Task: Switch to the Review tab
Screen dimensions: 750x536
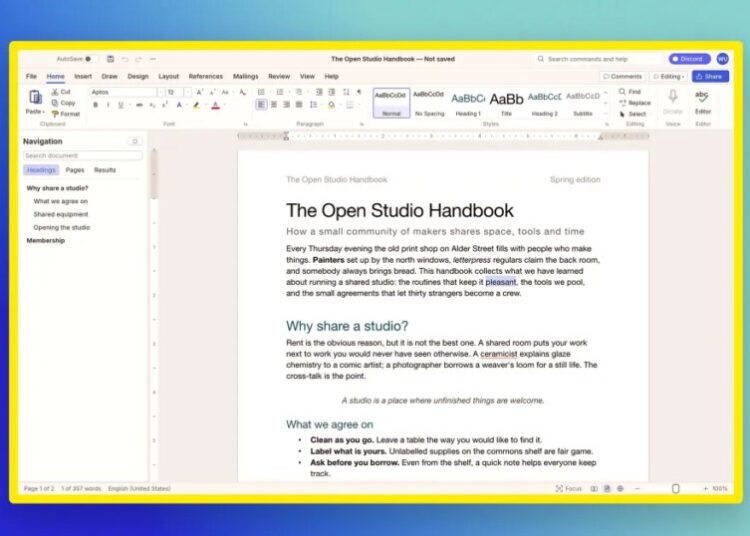Action: tap(279, 77)
